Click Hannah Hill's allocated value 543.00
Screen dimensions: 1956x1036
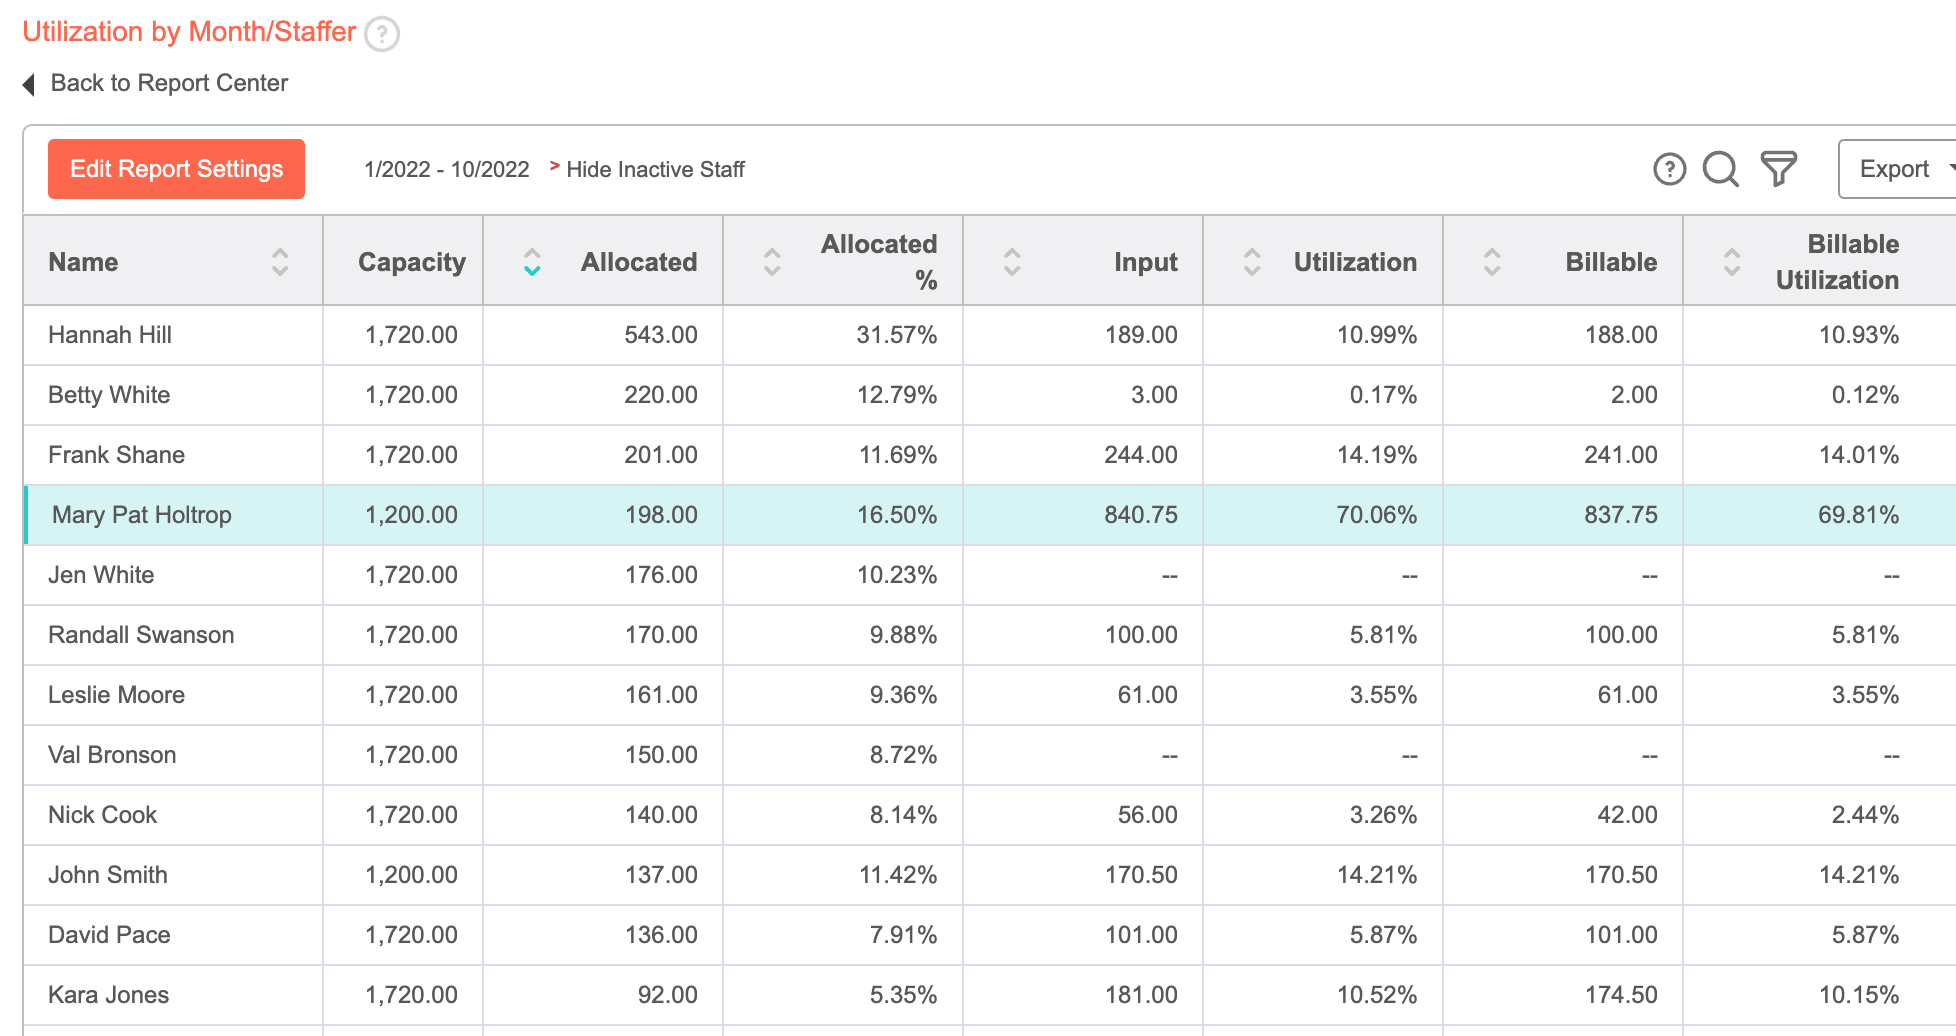coord(661,335)
